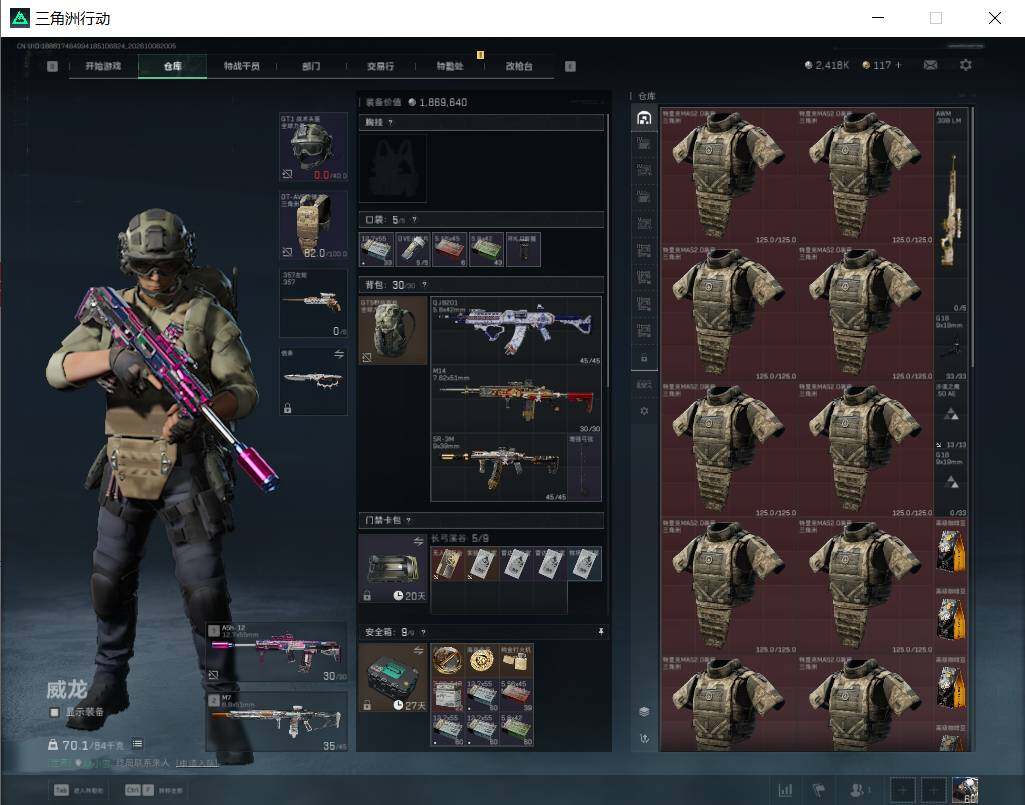Expand the 胸挂 help question mark
Screen dimensions: 1025x805
coord(390,122)
